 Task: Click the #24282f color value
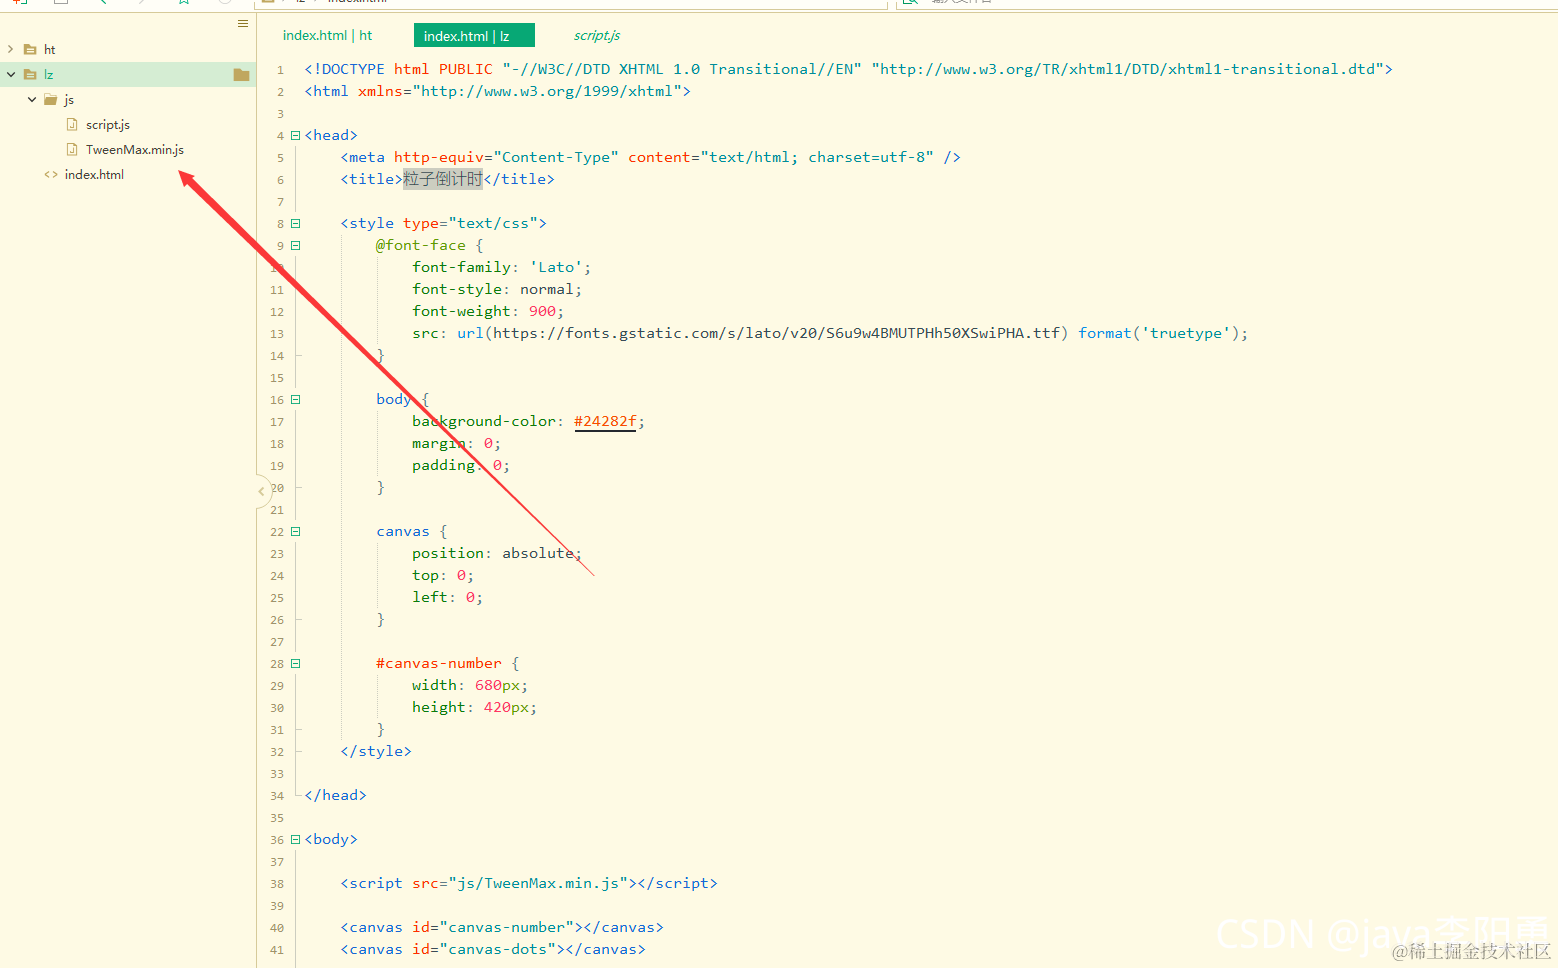605,421
